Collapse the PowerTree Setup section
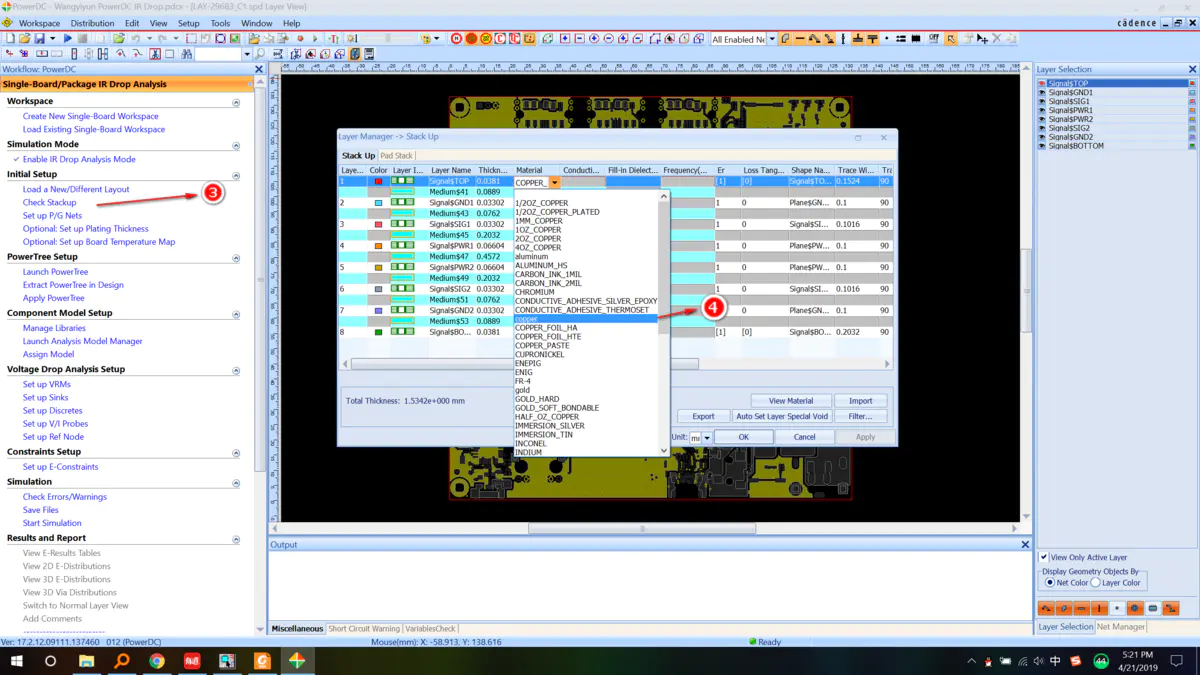 coord(236,258)
